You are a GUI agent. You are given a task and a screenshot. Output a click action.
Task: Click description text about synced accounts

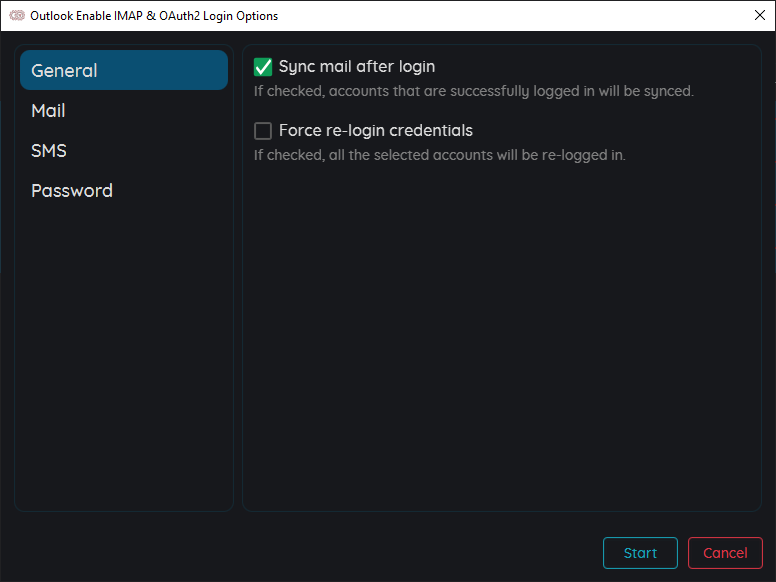pyautogui.click(x=474, y=91)
